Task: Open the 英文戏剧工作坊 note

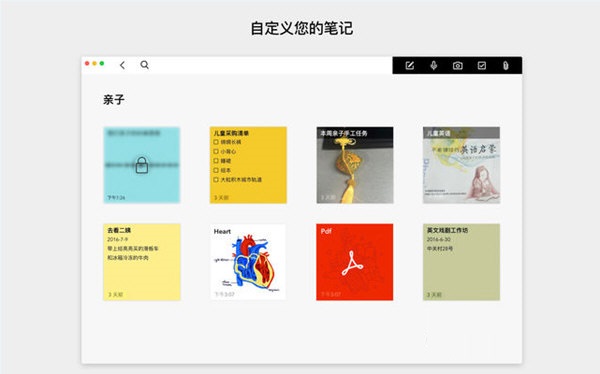Action: click(x=461, y=262)
